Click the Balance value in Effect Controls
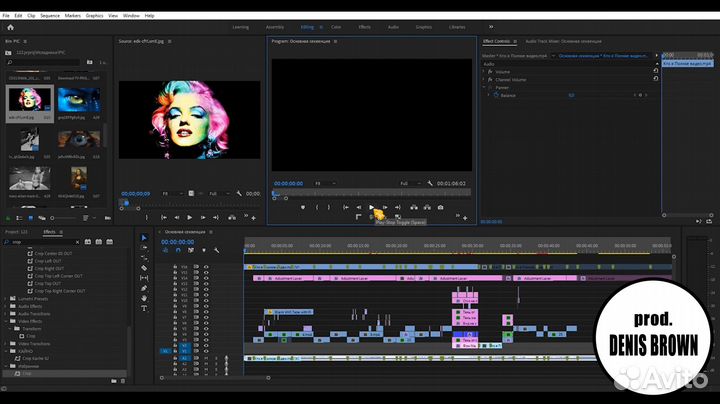This screenshot has width=720, height=404. [571, 95]
